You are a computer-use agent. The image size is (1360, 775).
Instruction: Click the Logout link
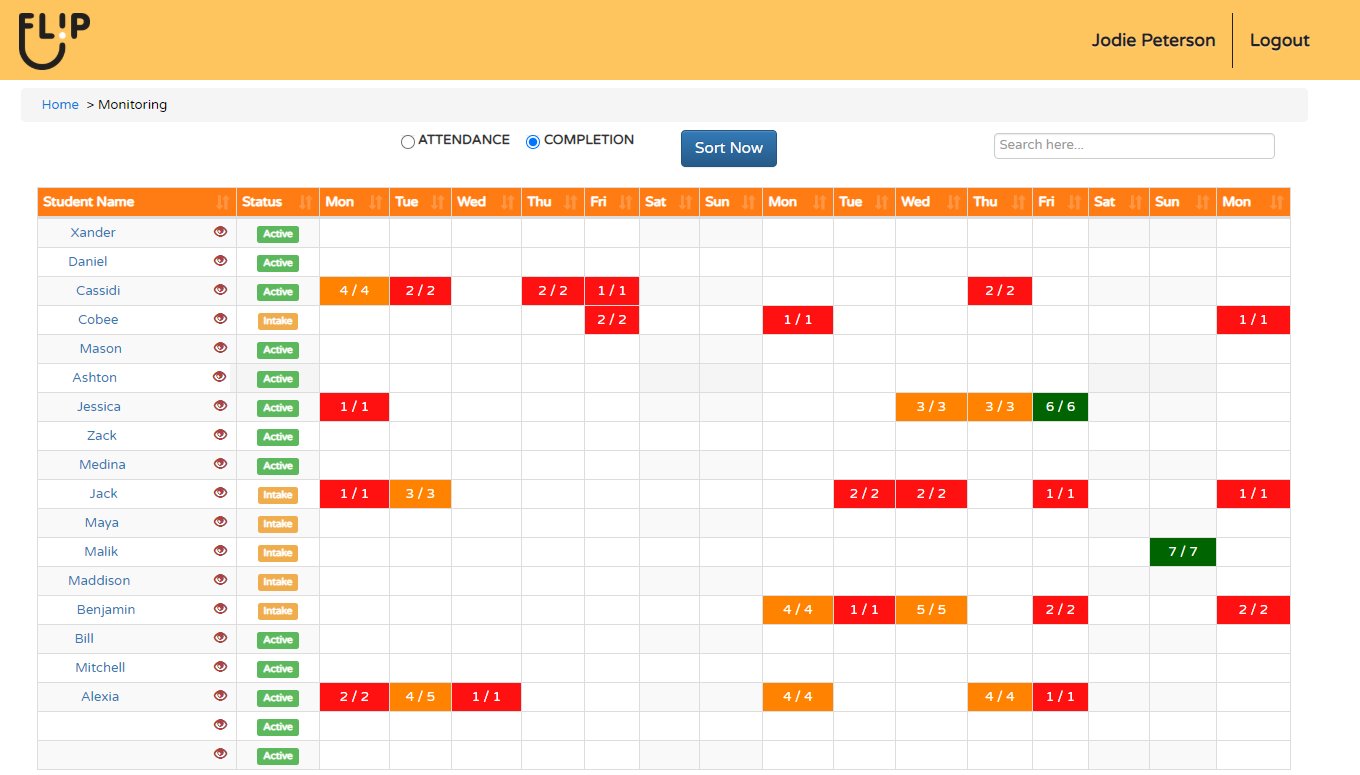click(x=1279, y=40)
